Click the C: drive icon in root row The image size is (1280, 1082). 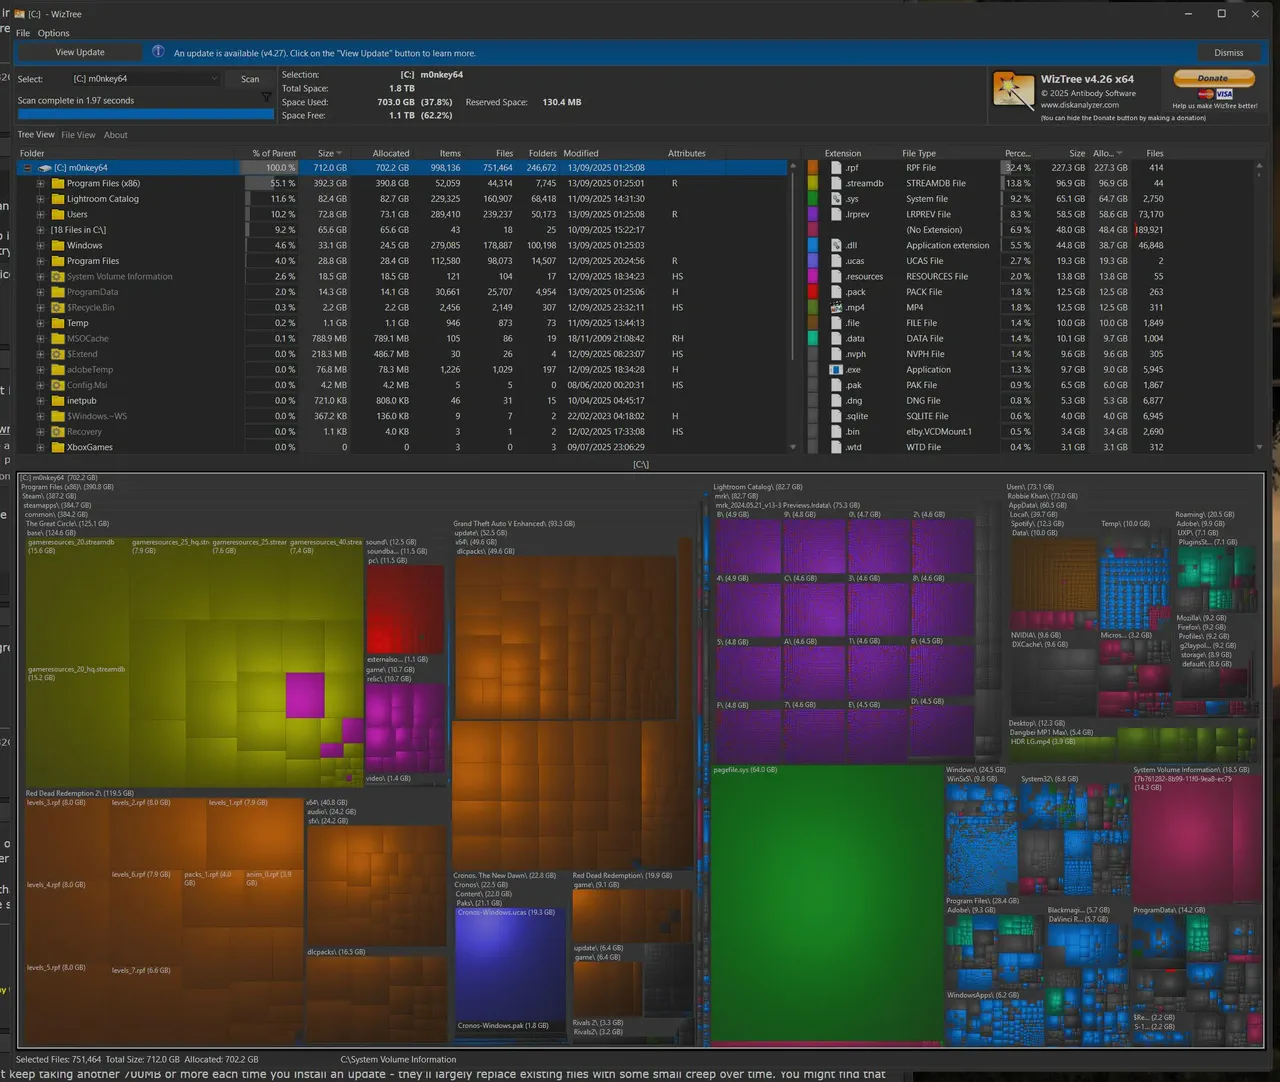tap(44, 168)
